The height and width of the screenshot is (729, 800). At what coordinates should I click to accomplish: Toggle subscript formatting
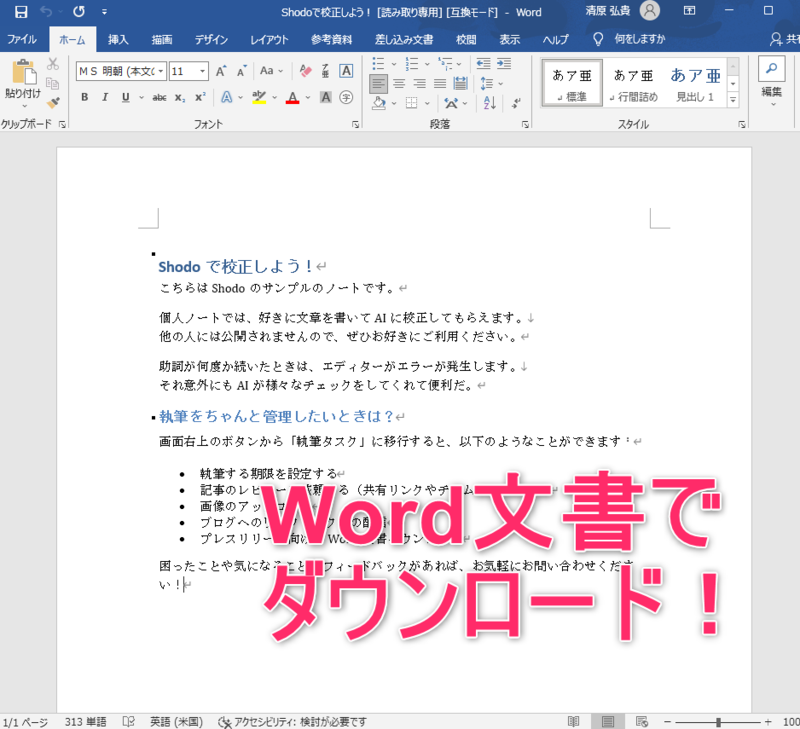pyautogui.click(x=180, y=97)
